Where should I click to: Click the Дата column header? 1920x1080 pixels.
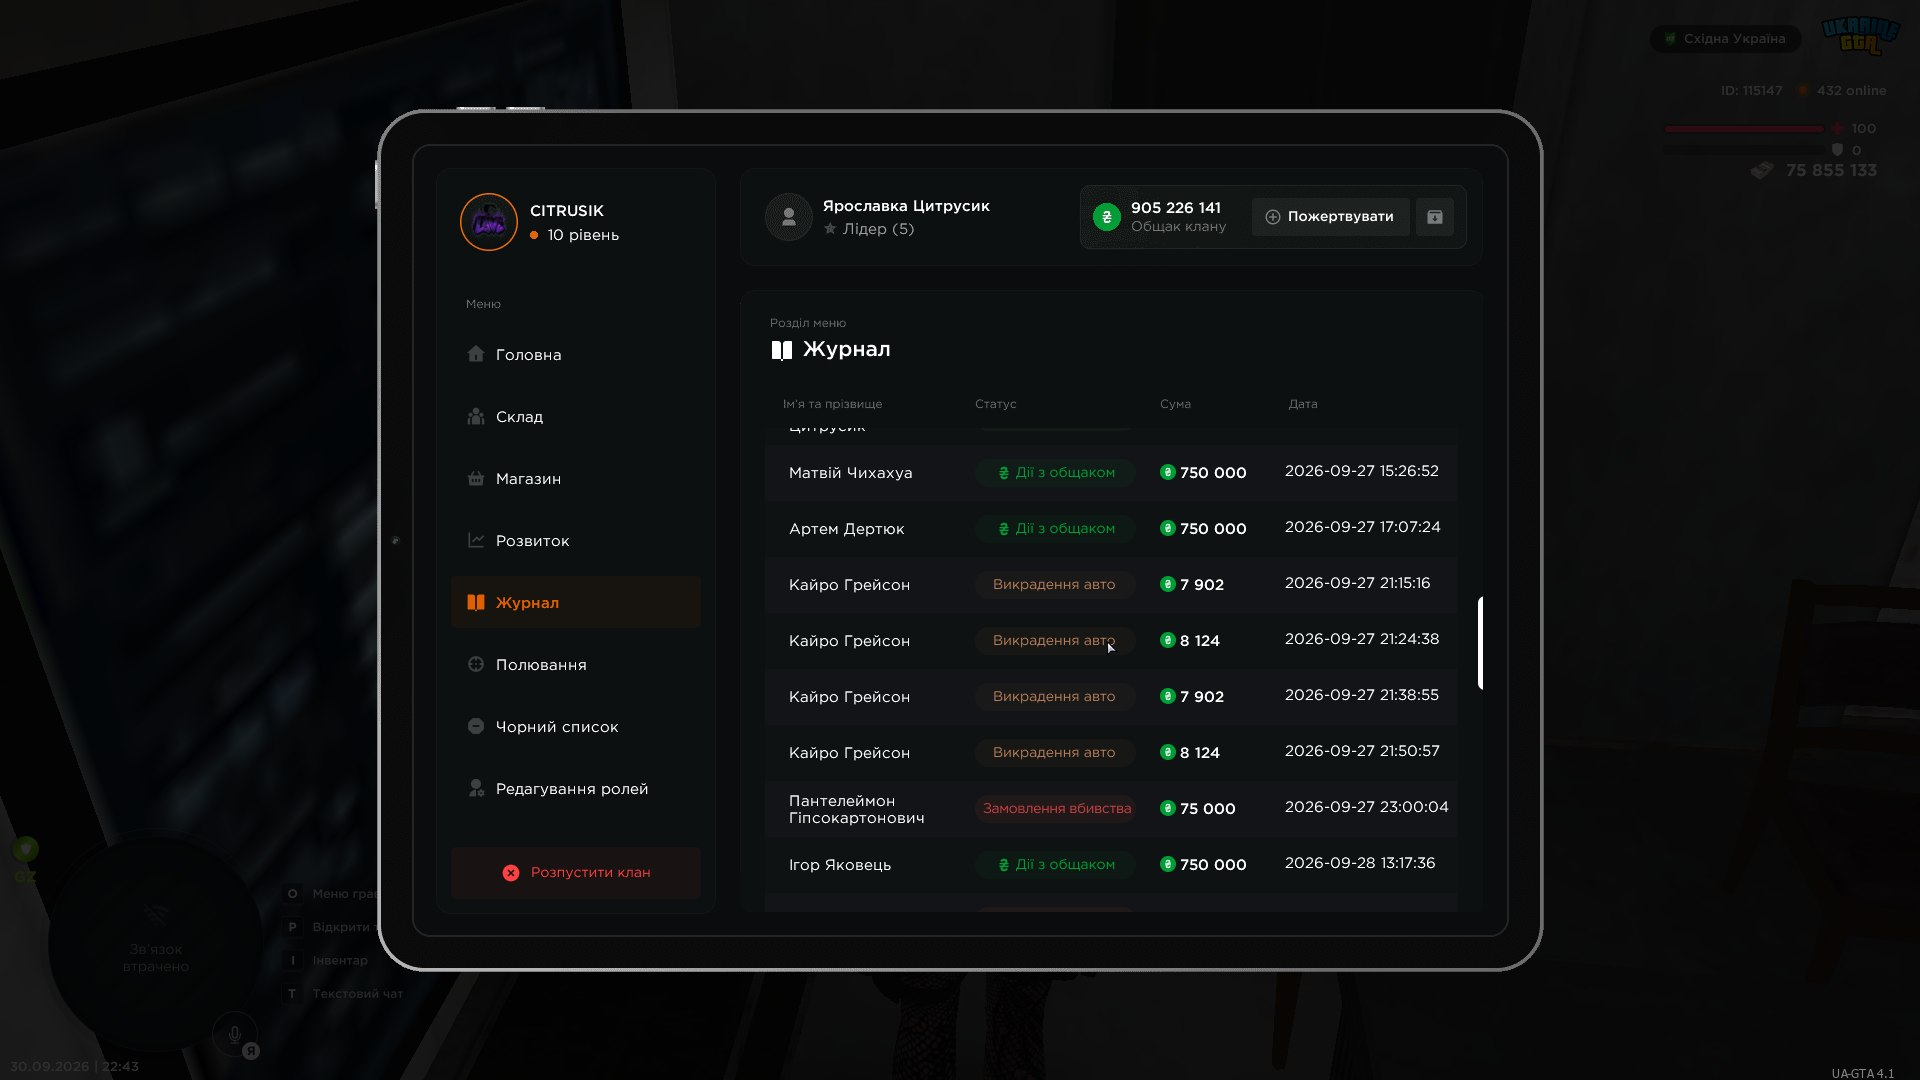coord(1302,404)
